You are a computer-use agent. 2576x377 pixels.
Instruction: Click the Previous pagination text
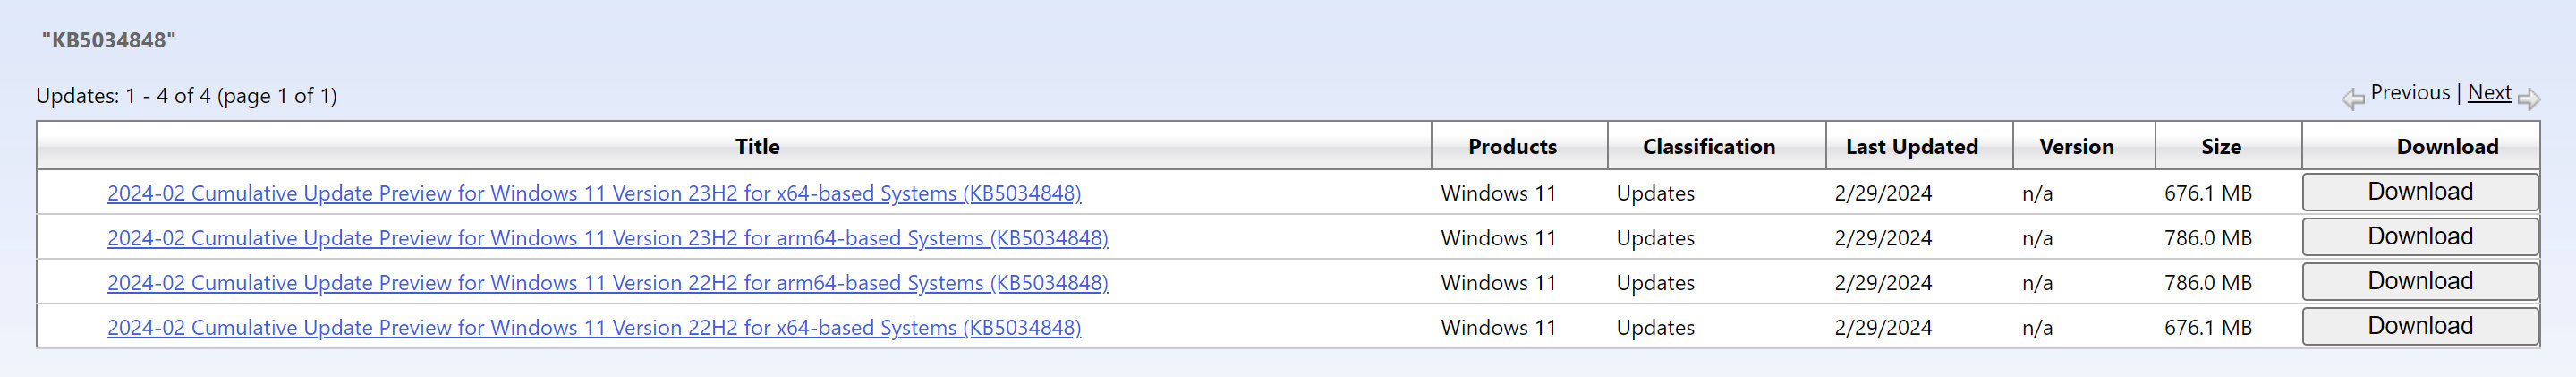click(2410, 93)
